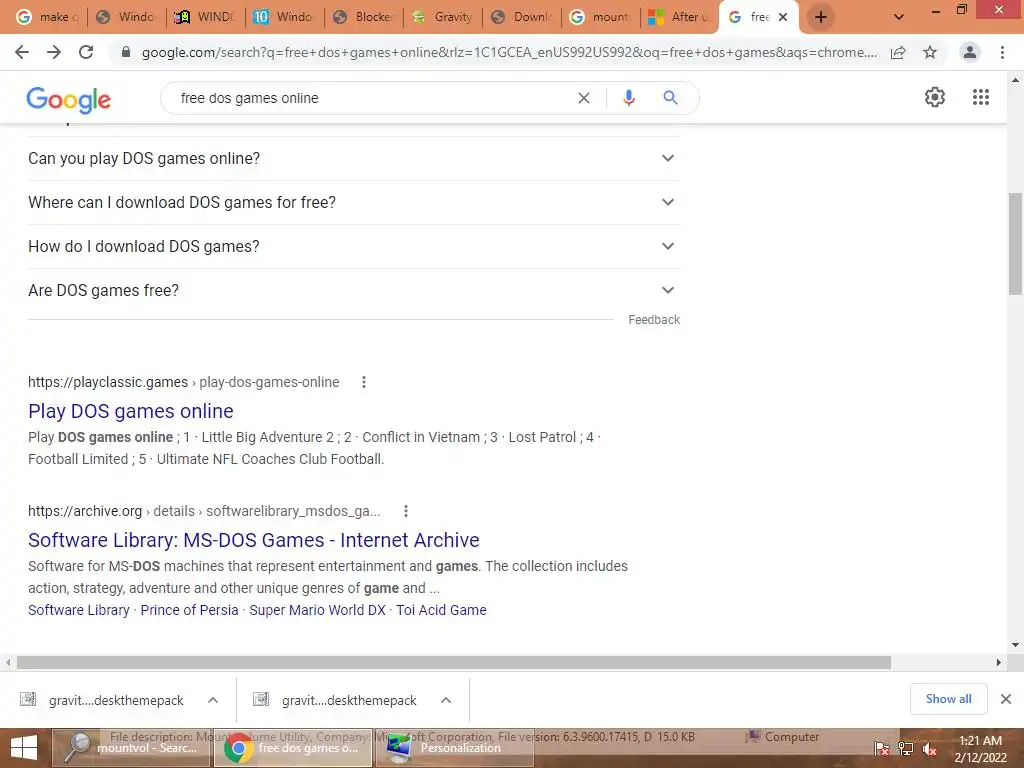Image resolution: width=1024 pixels, height=768 pixels.
Task: Open Google quick settings gear
Action: pos(935,97)
